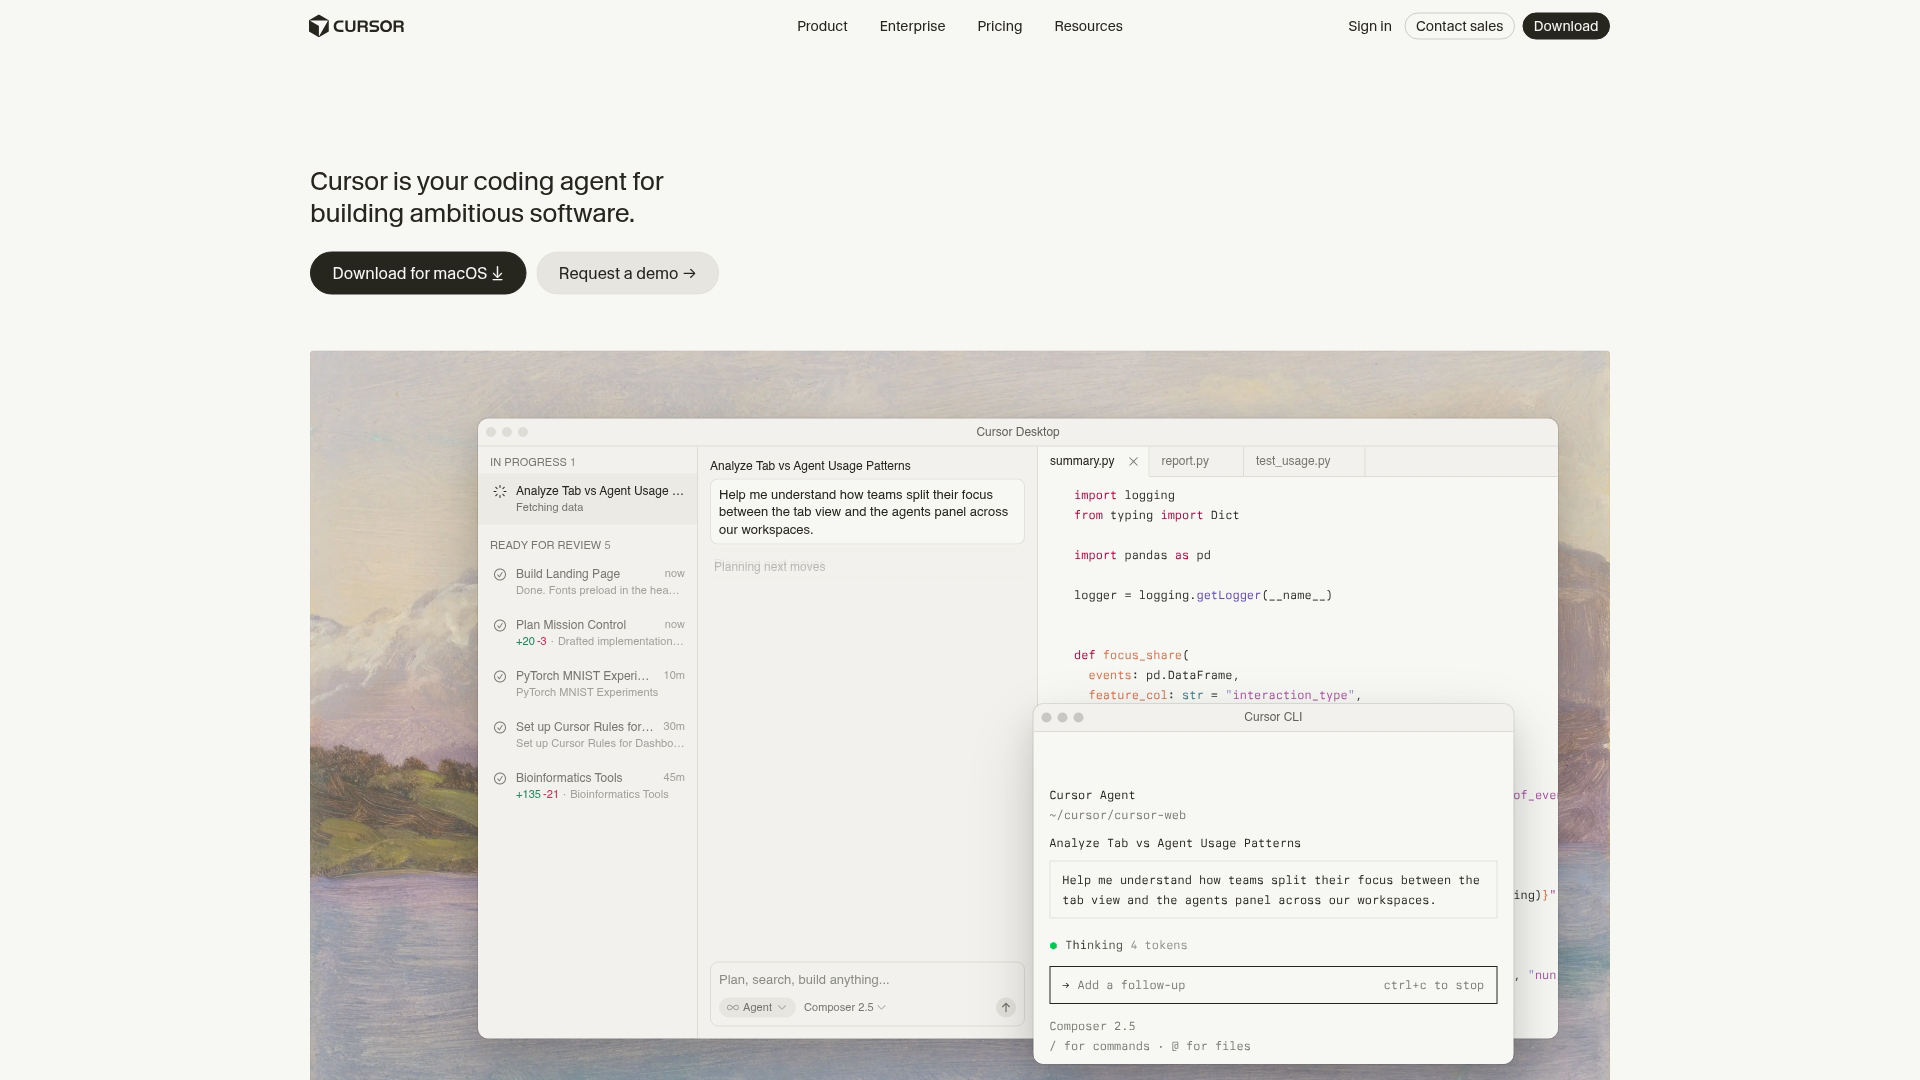Click the 'def focus_share(' code line
This screenshot has width=1920, height=1080.
click(1131, 655)
